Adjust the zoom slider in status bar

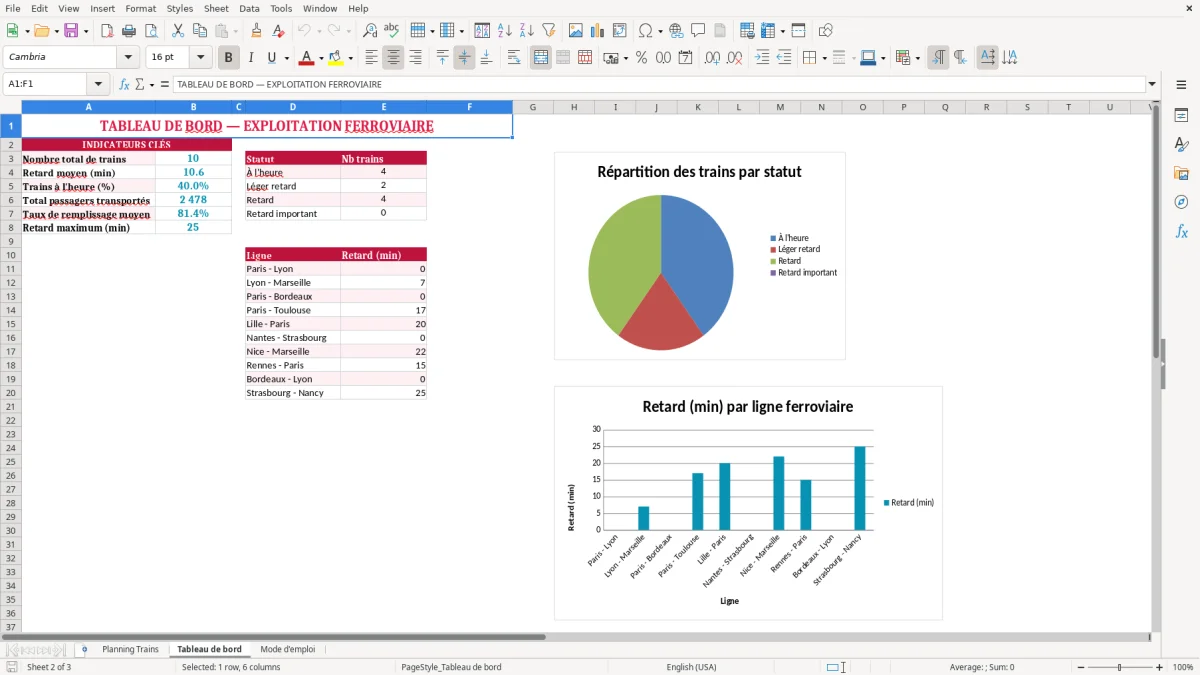(1119, 667)
